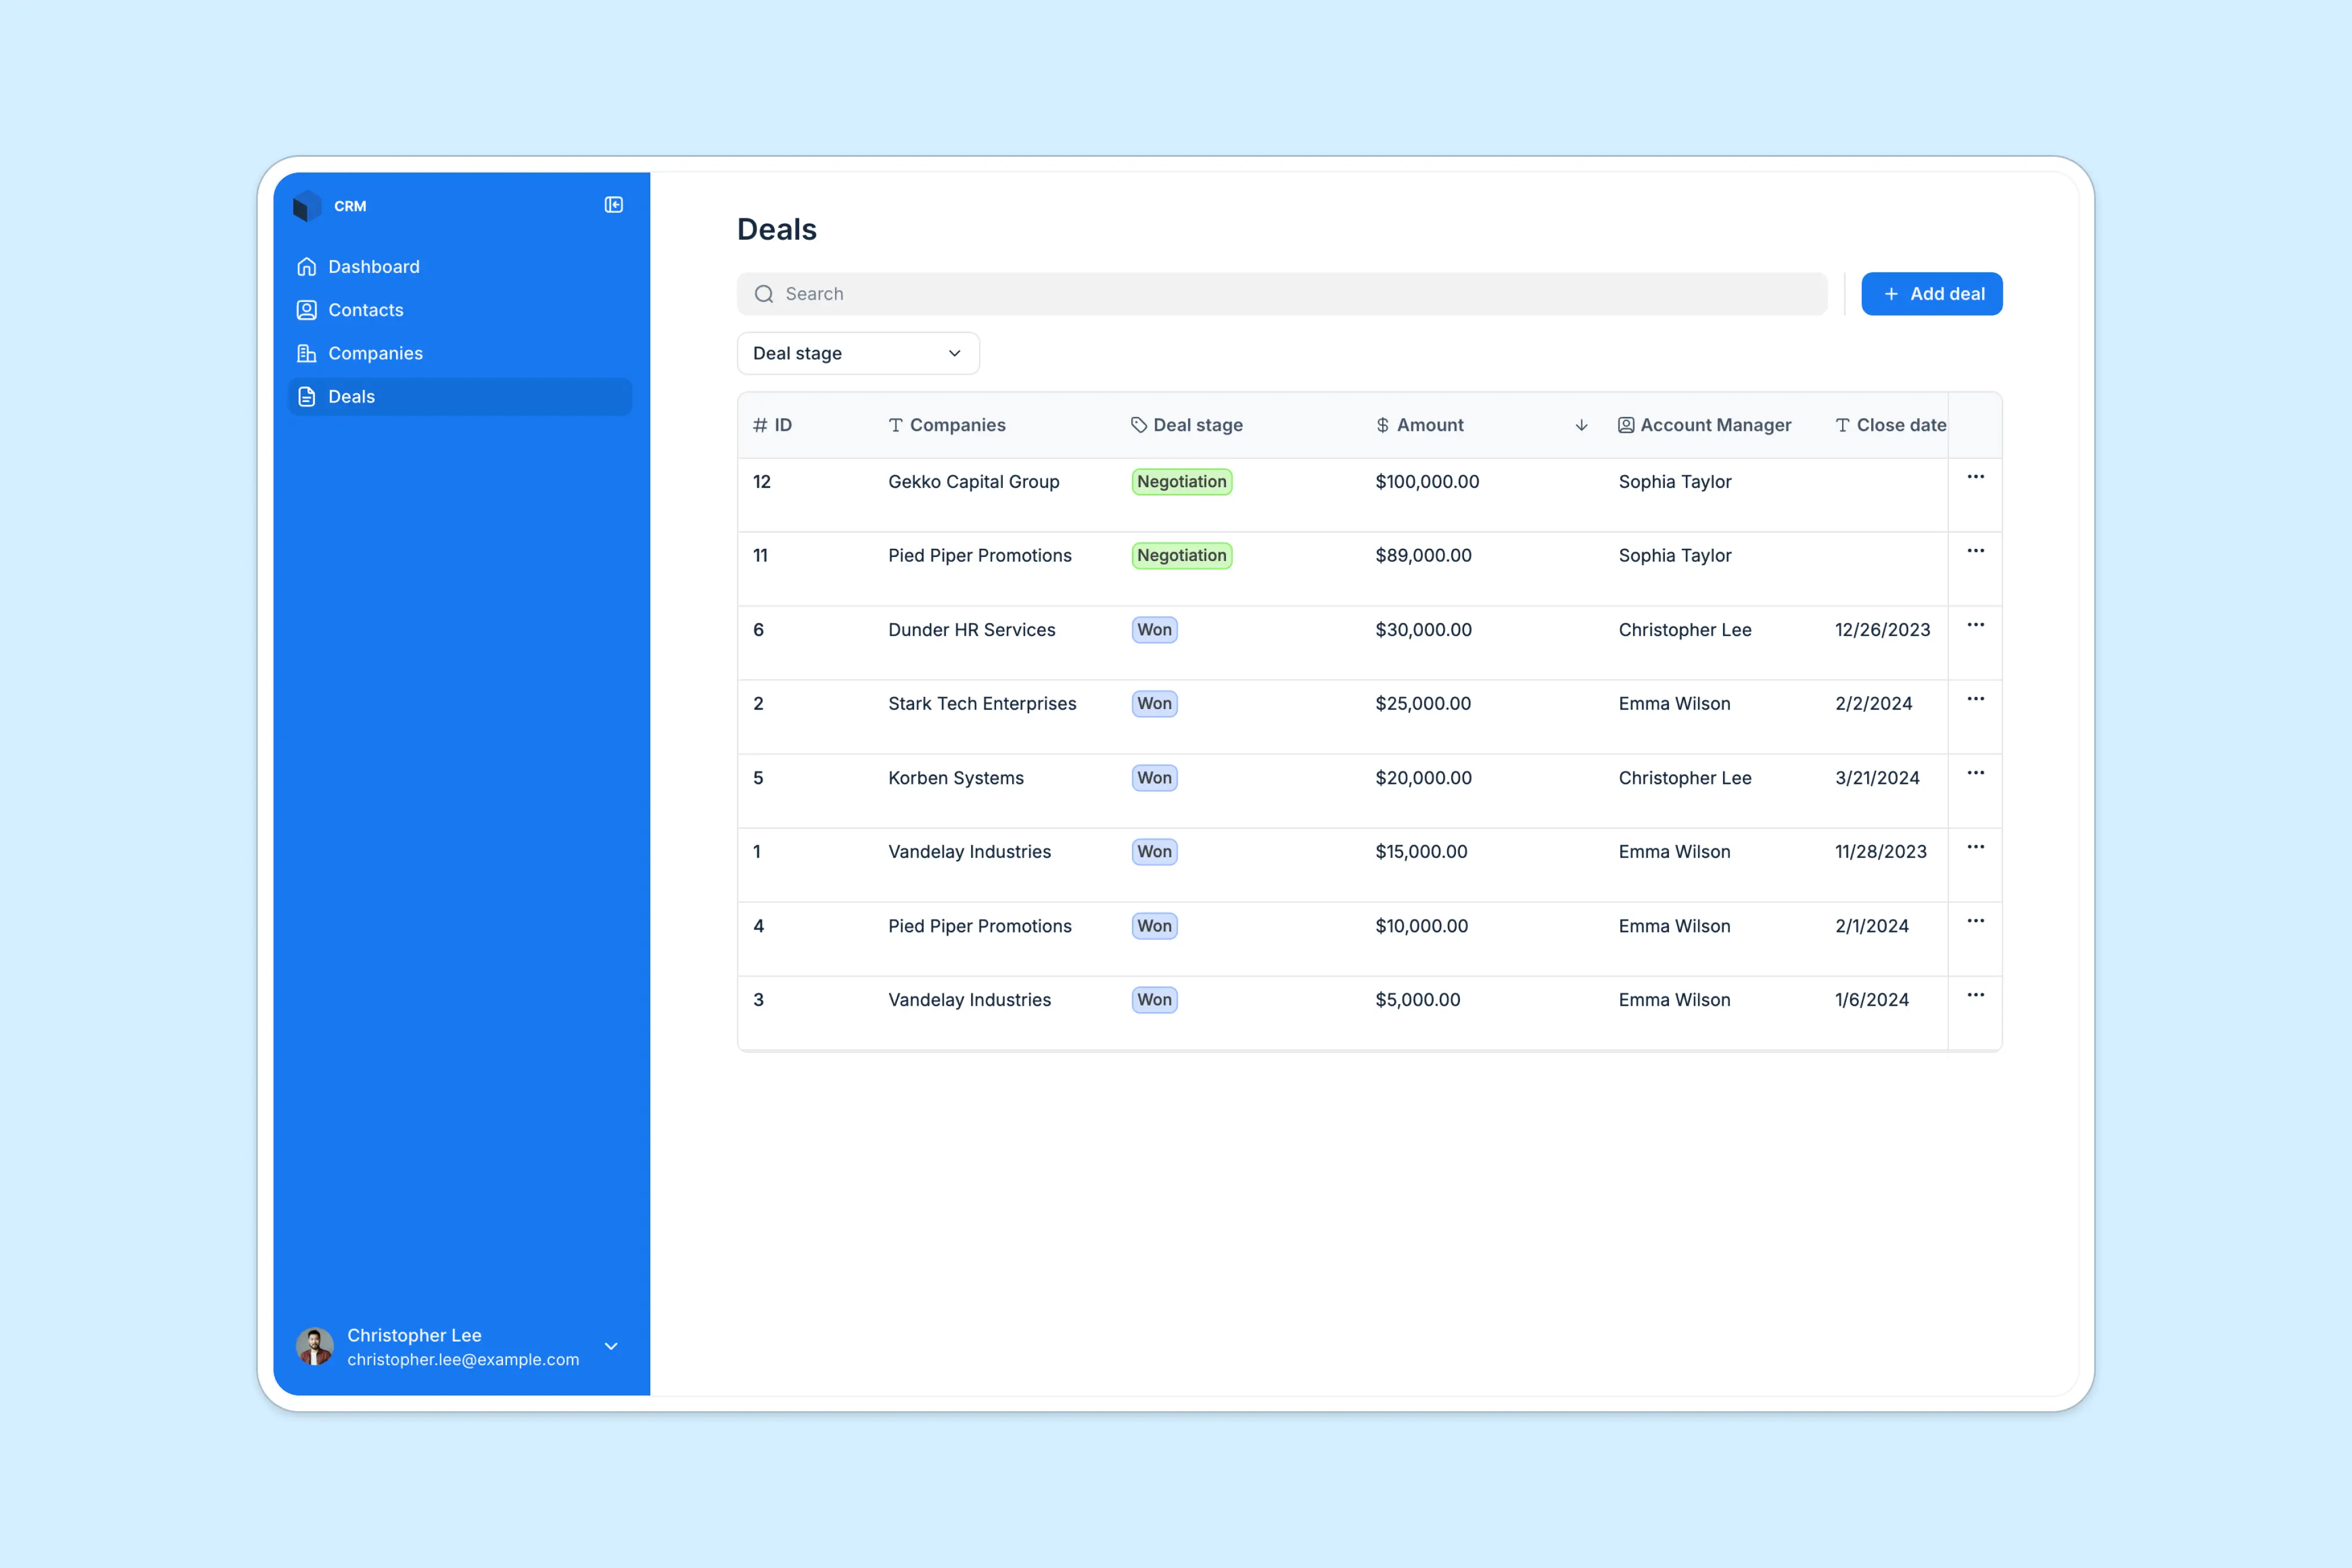
Task: Click the Negotiation badge for Gekko Capital Group
Action: coord(1181,481)
